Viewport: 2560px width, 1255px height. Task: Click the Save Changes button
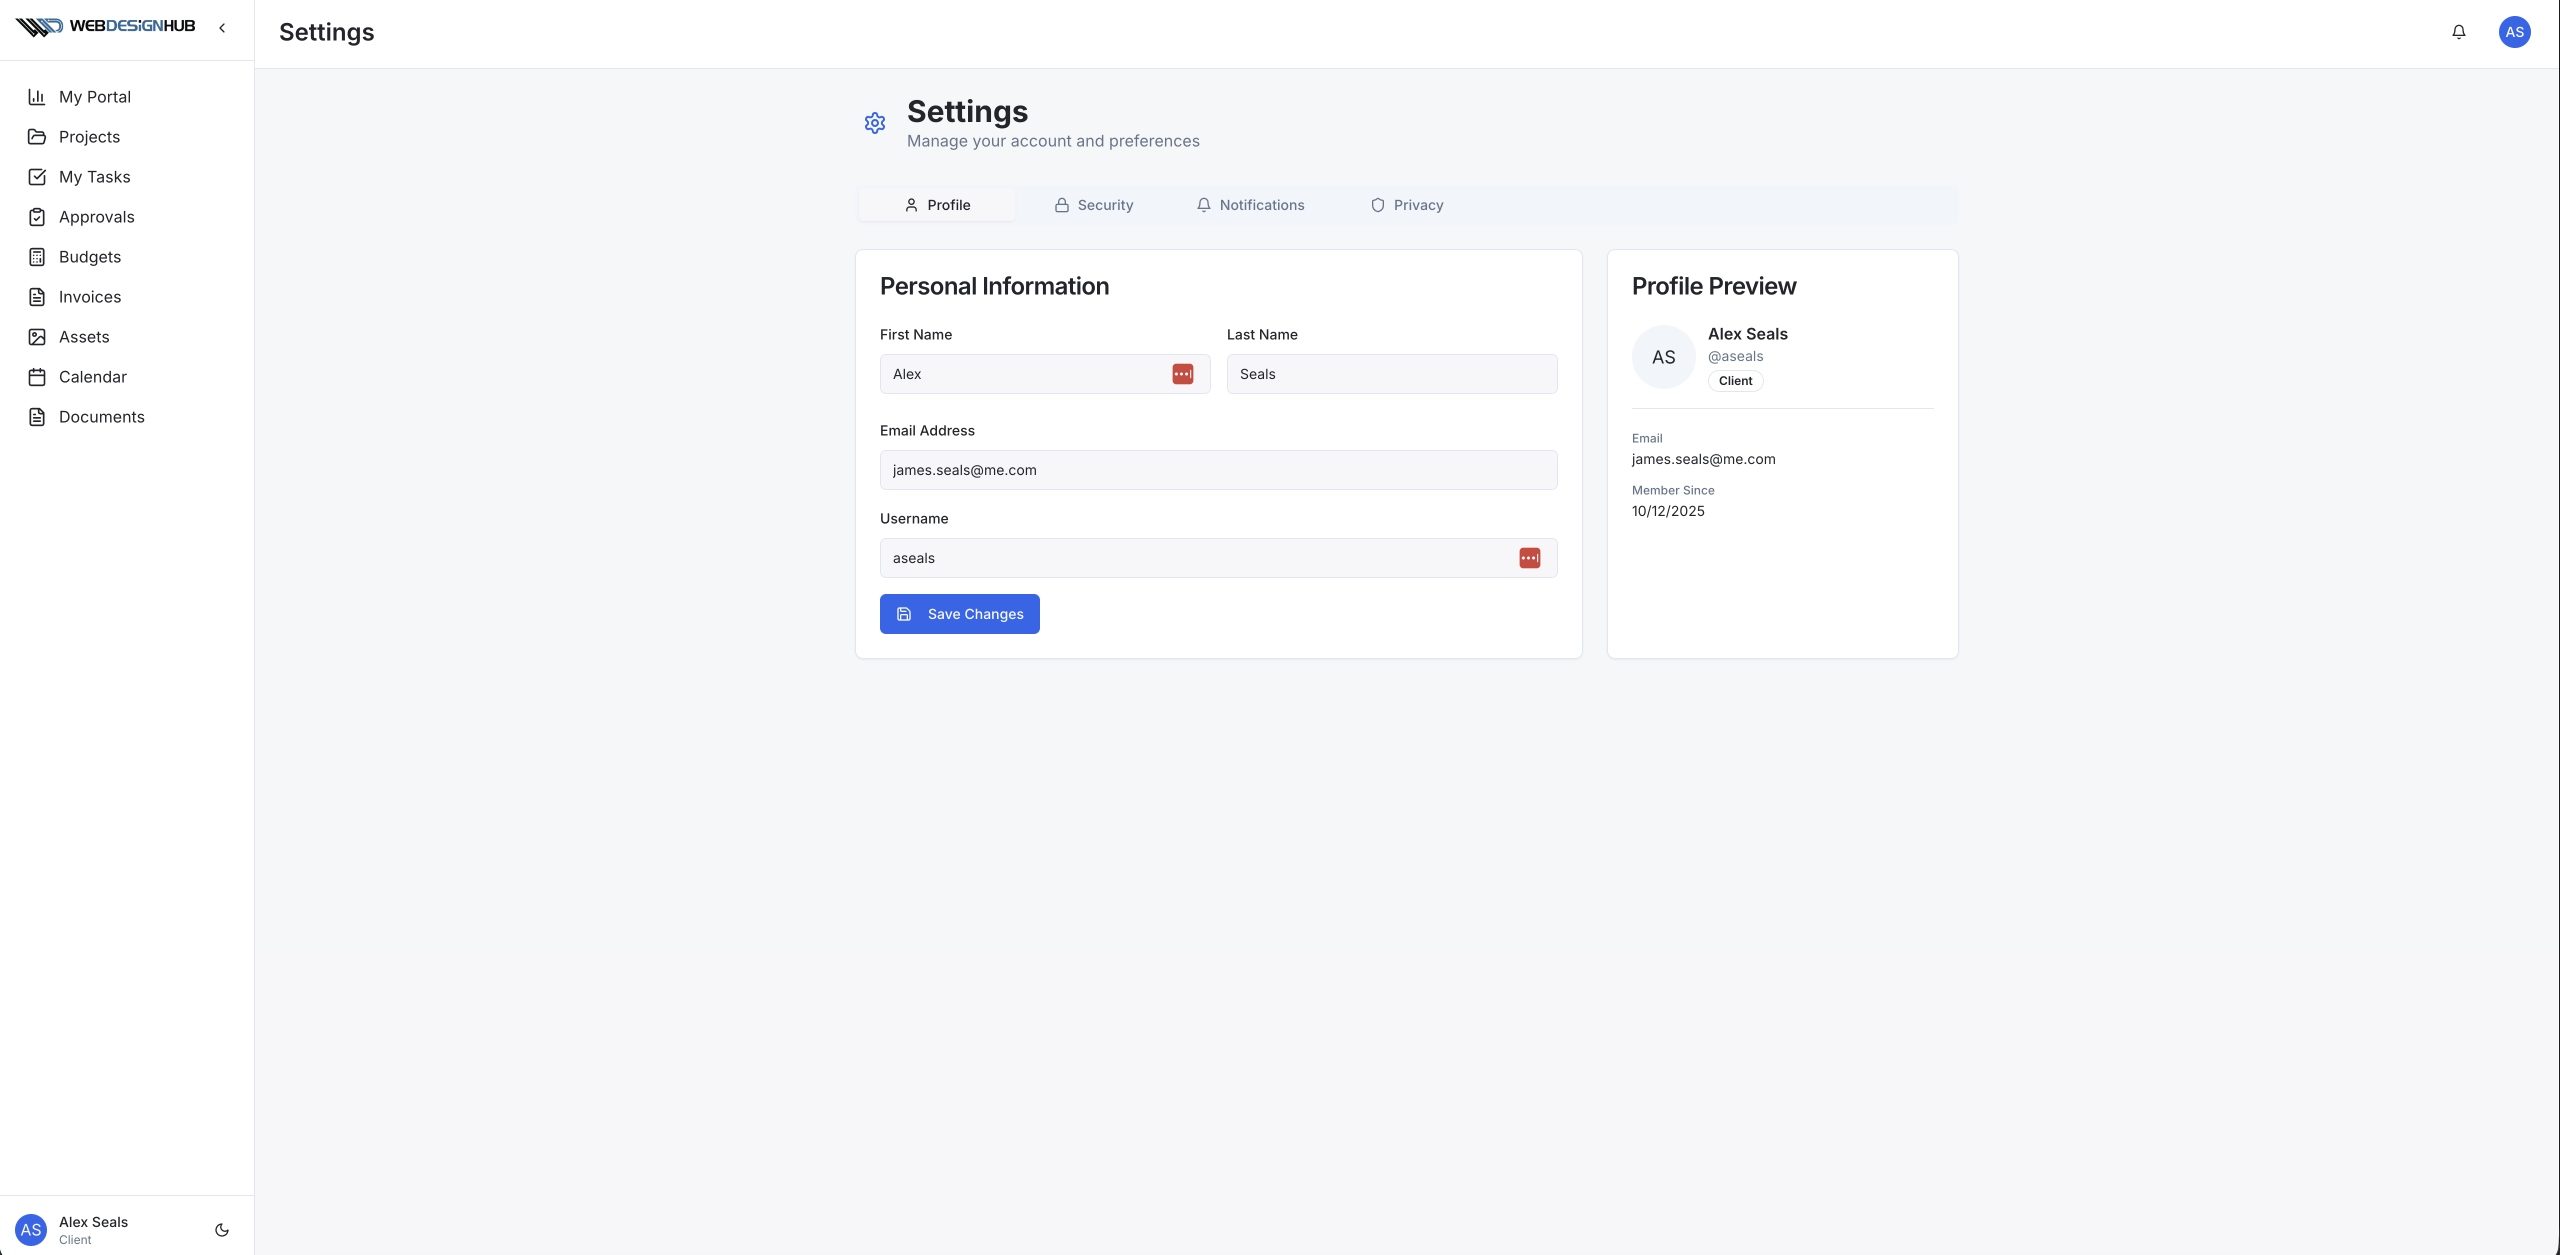[x=959, y=614]
